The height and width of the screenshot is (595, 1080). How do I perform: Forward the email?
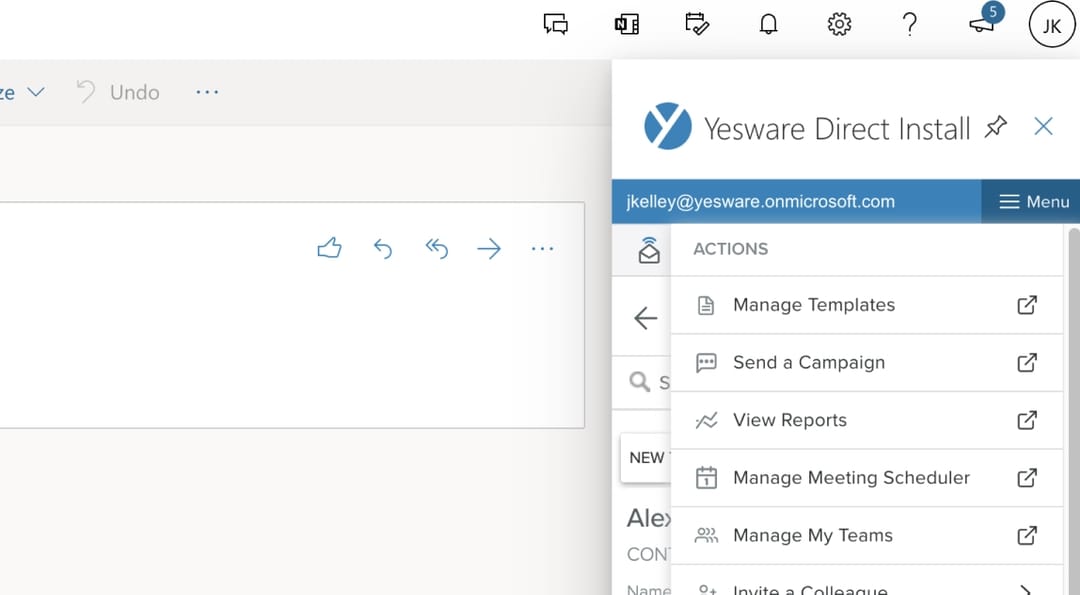(489, 248)
